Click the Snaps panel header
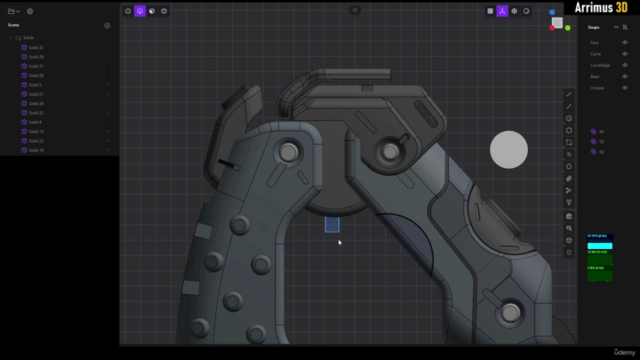 [593, 27]
